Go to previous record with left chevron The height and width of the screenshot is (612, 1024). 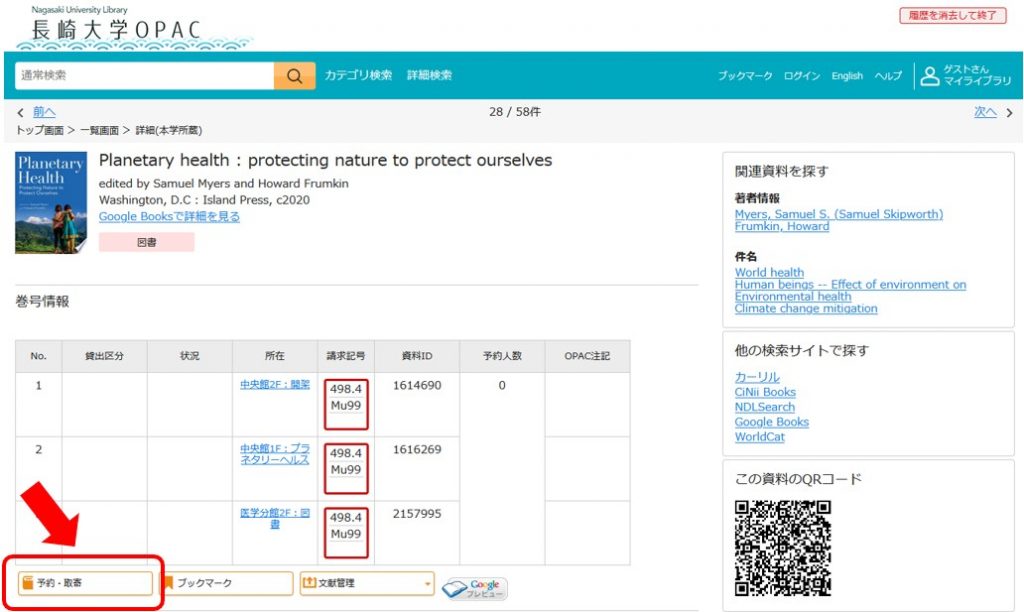click(20, 112)
